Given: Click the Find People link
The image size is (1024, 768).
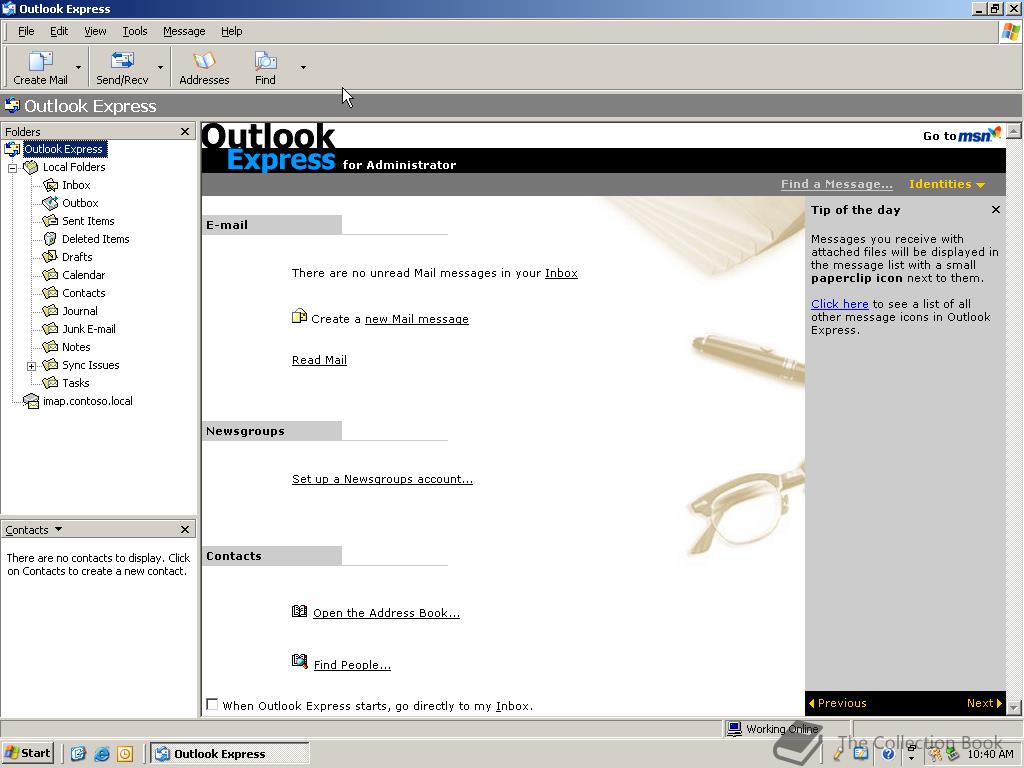Looking at the screenshot, I should point(352,665).
